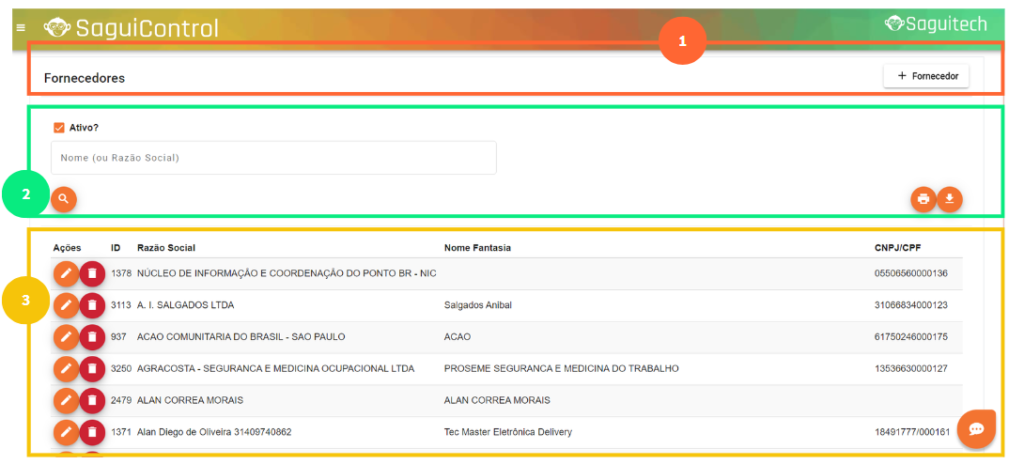
Task: Edit the AGRACOSTA supplier row
Action: tap(66, 369)
